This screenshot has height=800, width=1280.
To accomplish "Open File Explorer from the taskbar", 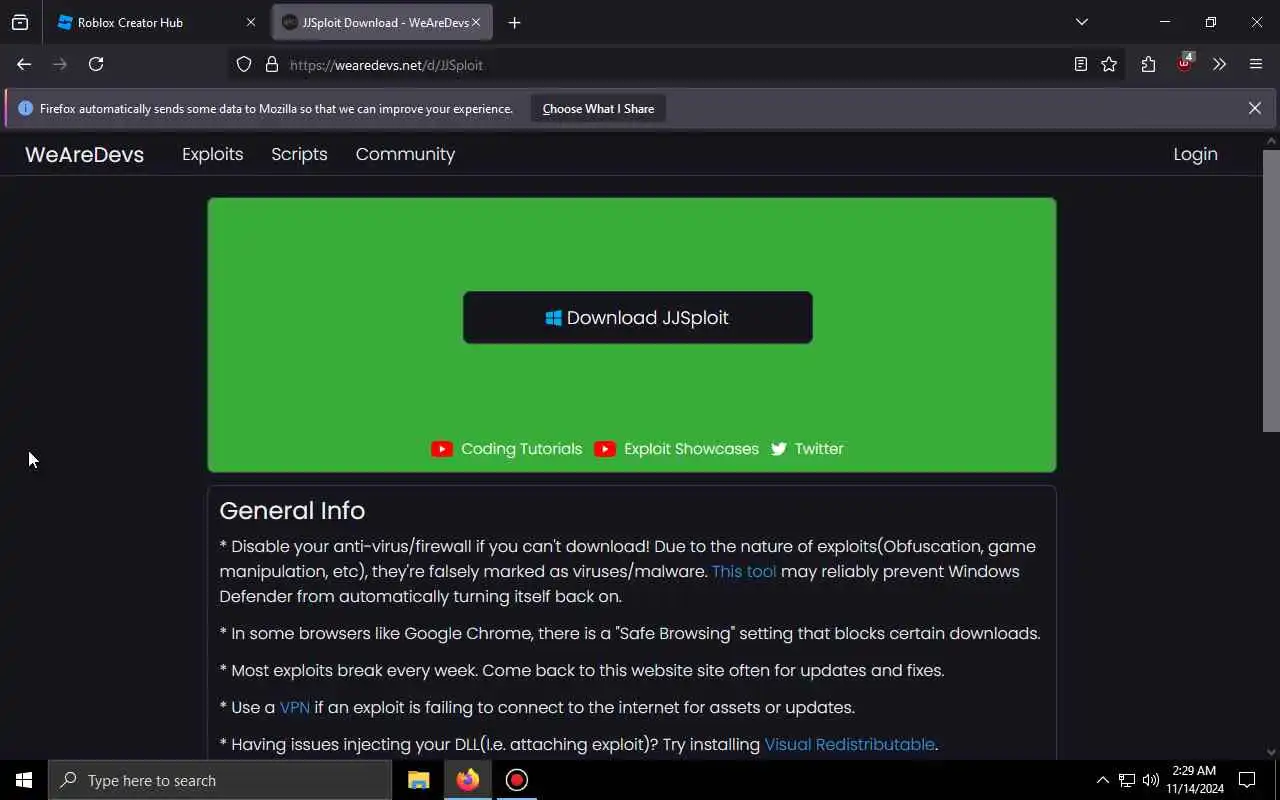I will [418, 780].
